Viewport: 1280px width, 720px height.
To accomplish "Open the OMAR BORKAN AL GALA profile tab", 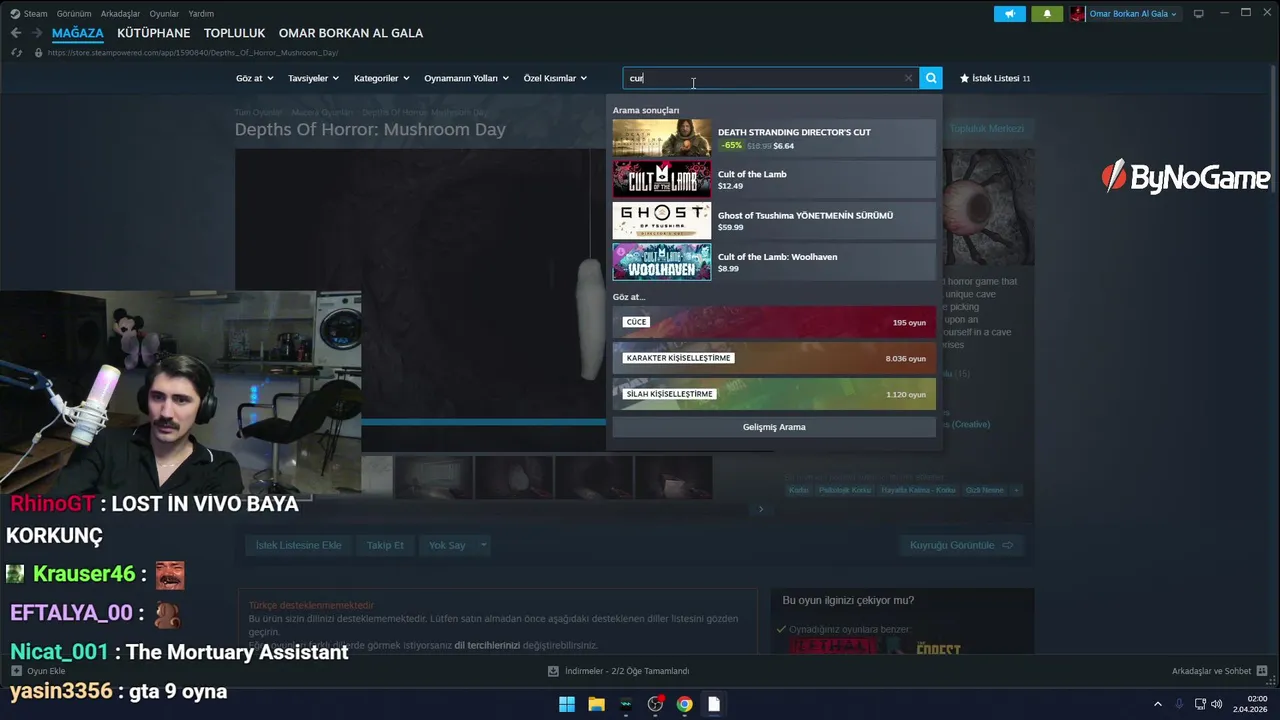I will 351,33.
